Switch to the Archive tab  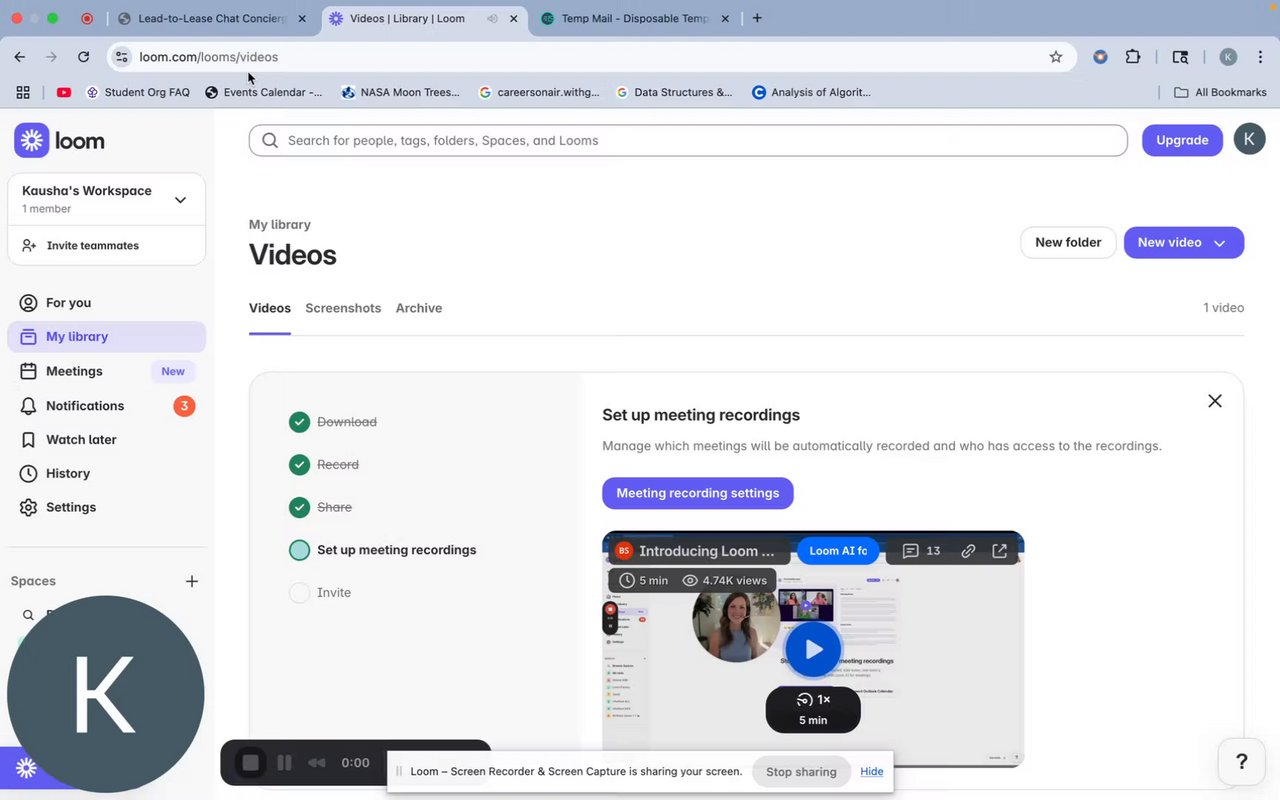[419, 308]
